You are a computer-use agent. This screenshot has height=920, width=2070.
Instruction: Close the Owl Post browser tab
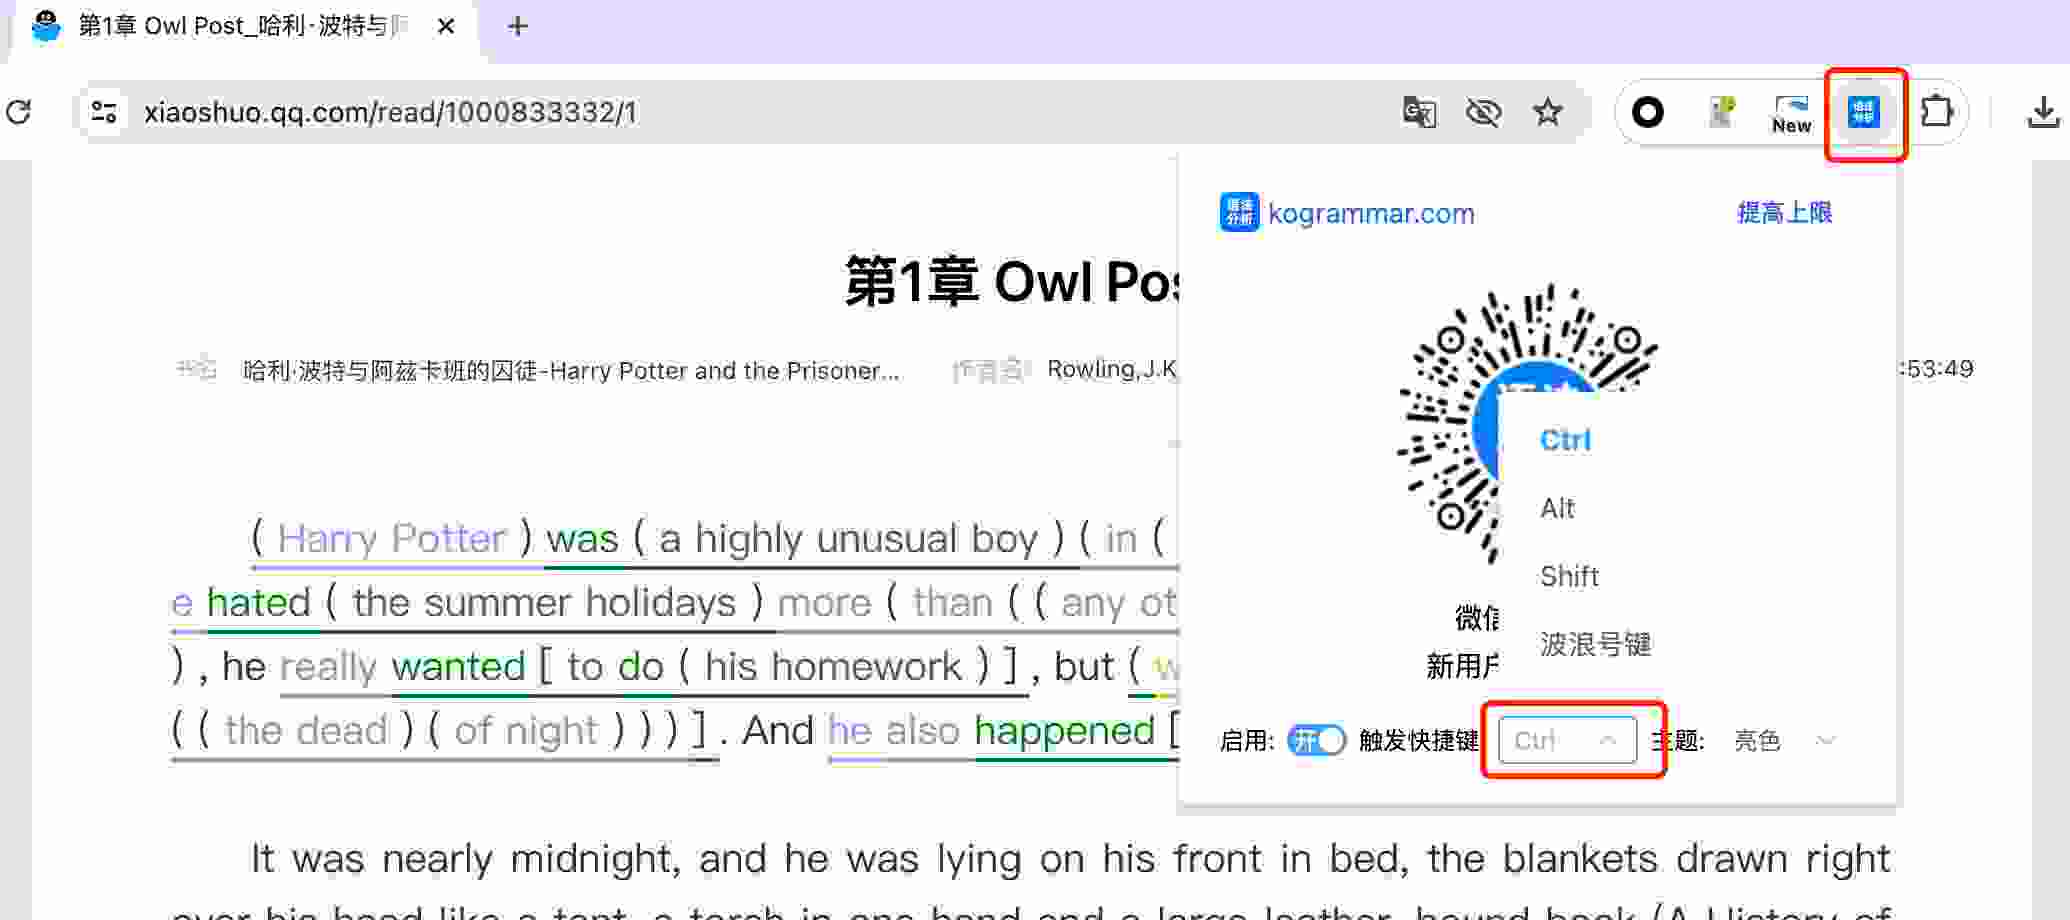pos(447,26)
